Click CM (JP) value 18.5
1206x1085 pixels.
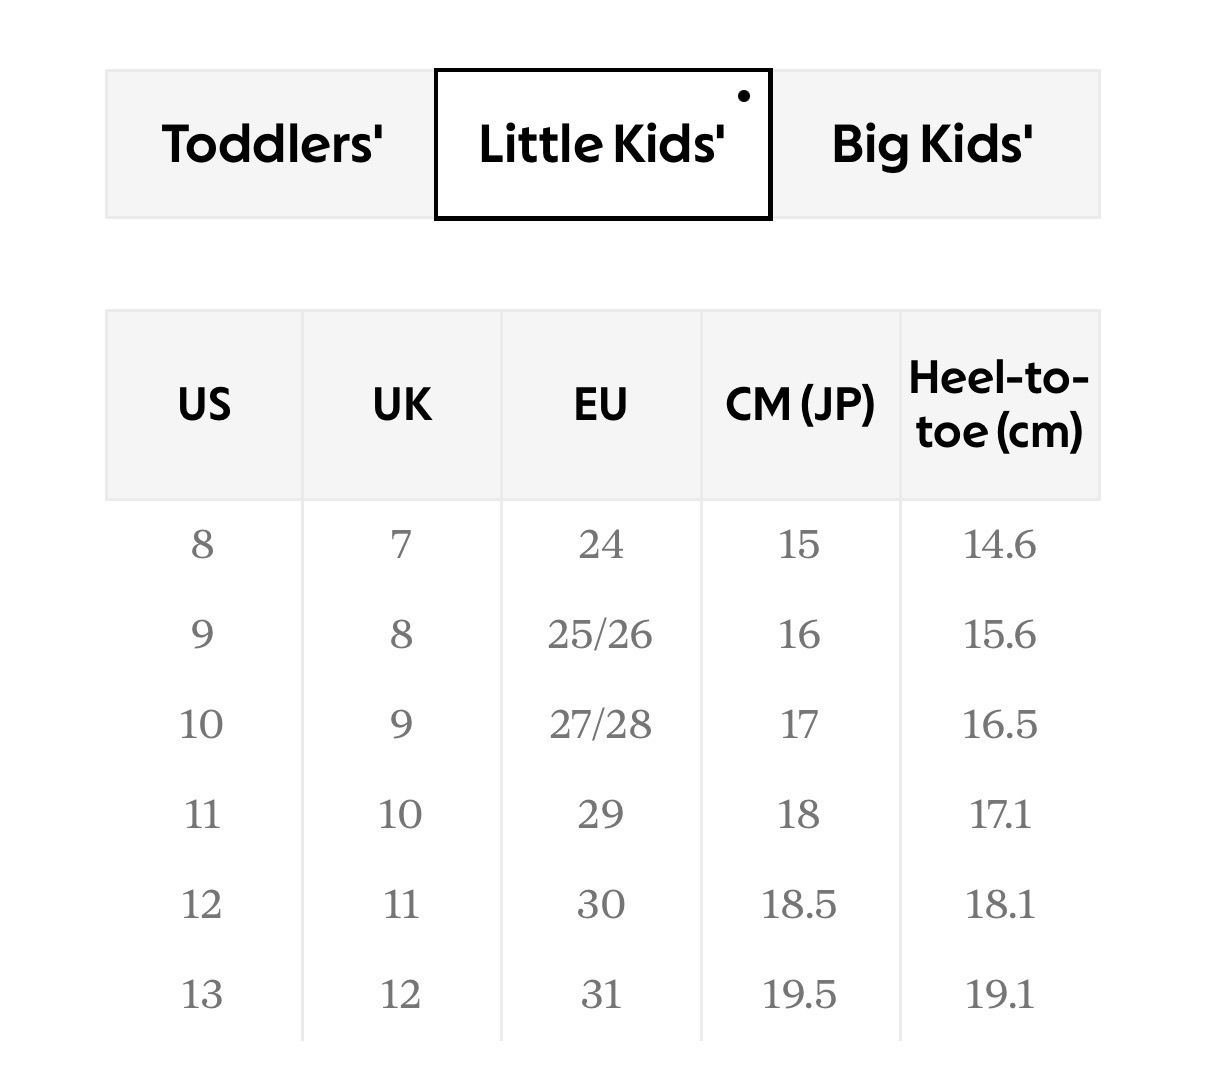(x=799, y=905)
